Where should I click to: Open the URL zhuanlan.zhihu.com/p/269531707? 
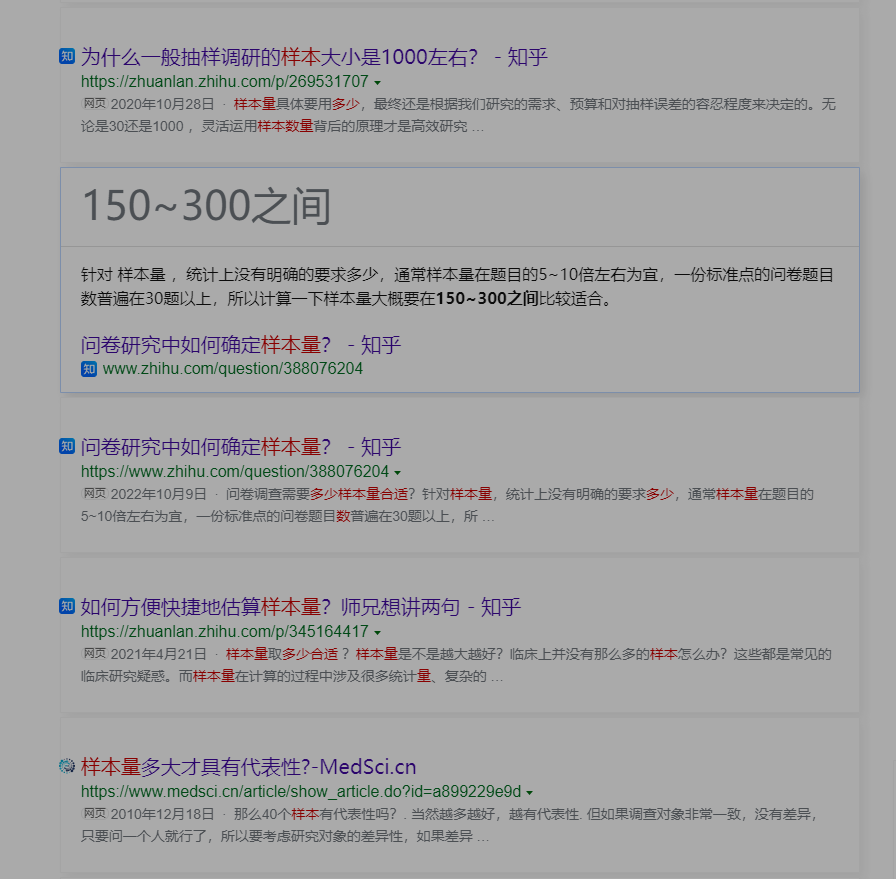point(225,82)
